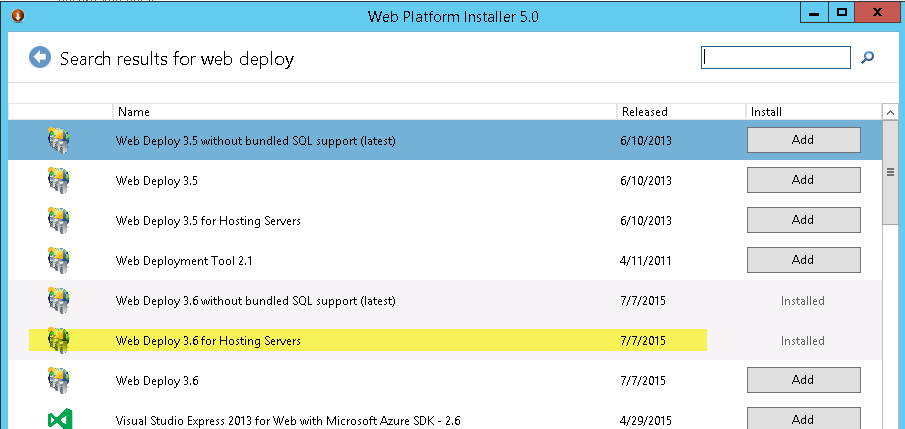Click the "Search results for web deploy" heading
This screenshot has height=429, width=905.
(177, 59)
